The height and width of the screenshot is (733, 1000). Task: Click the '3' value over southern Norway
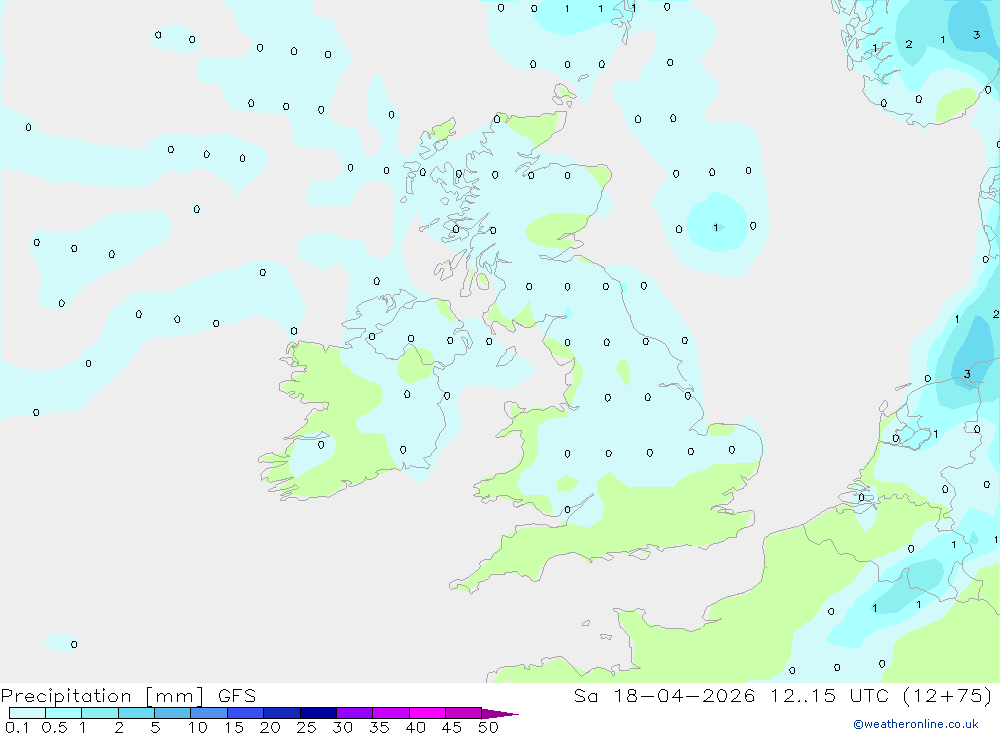tap(976, 34)
